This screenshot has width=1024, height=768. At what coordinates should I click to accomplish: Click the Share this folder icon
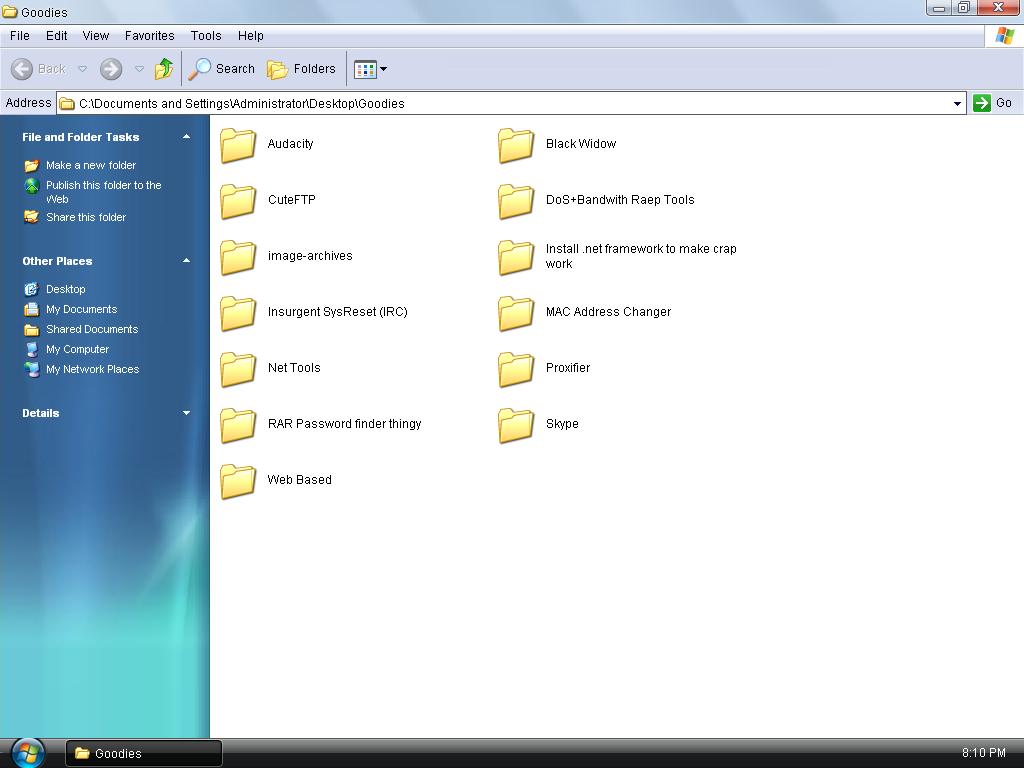coord(31,217)
